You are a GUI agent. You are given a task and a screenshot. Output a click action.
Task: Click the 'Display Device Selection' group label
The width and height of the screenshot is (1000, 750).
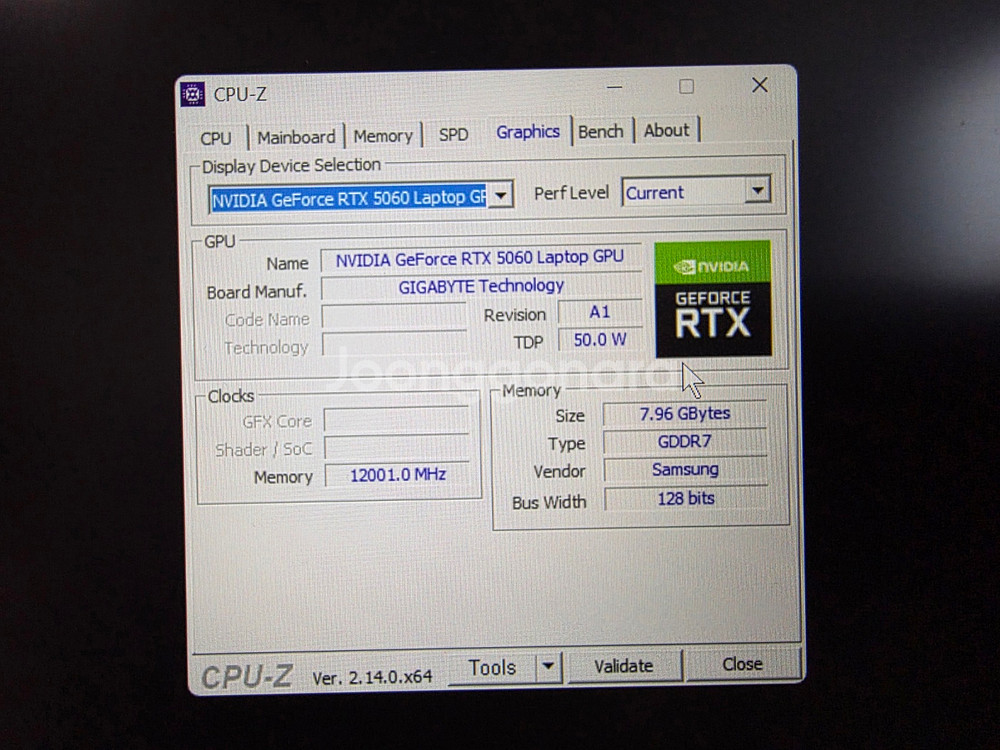[x=291, y=166]
